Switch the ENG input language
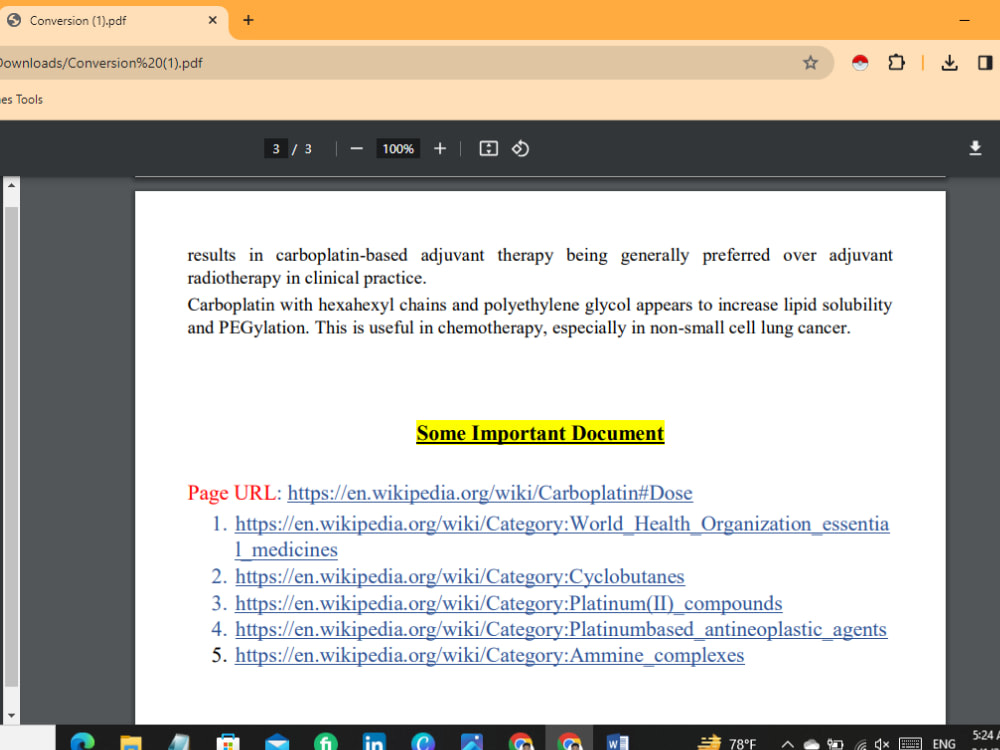Viewport: 1000px width, 750px height. [x=944, y=744]
